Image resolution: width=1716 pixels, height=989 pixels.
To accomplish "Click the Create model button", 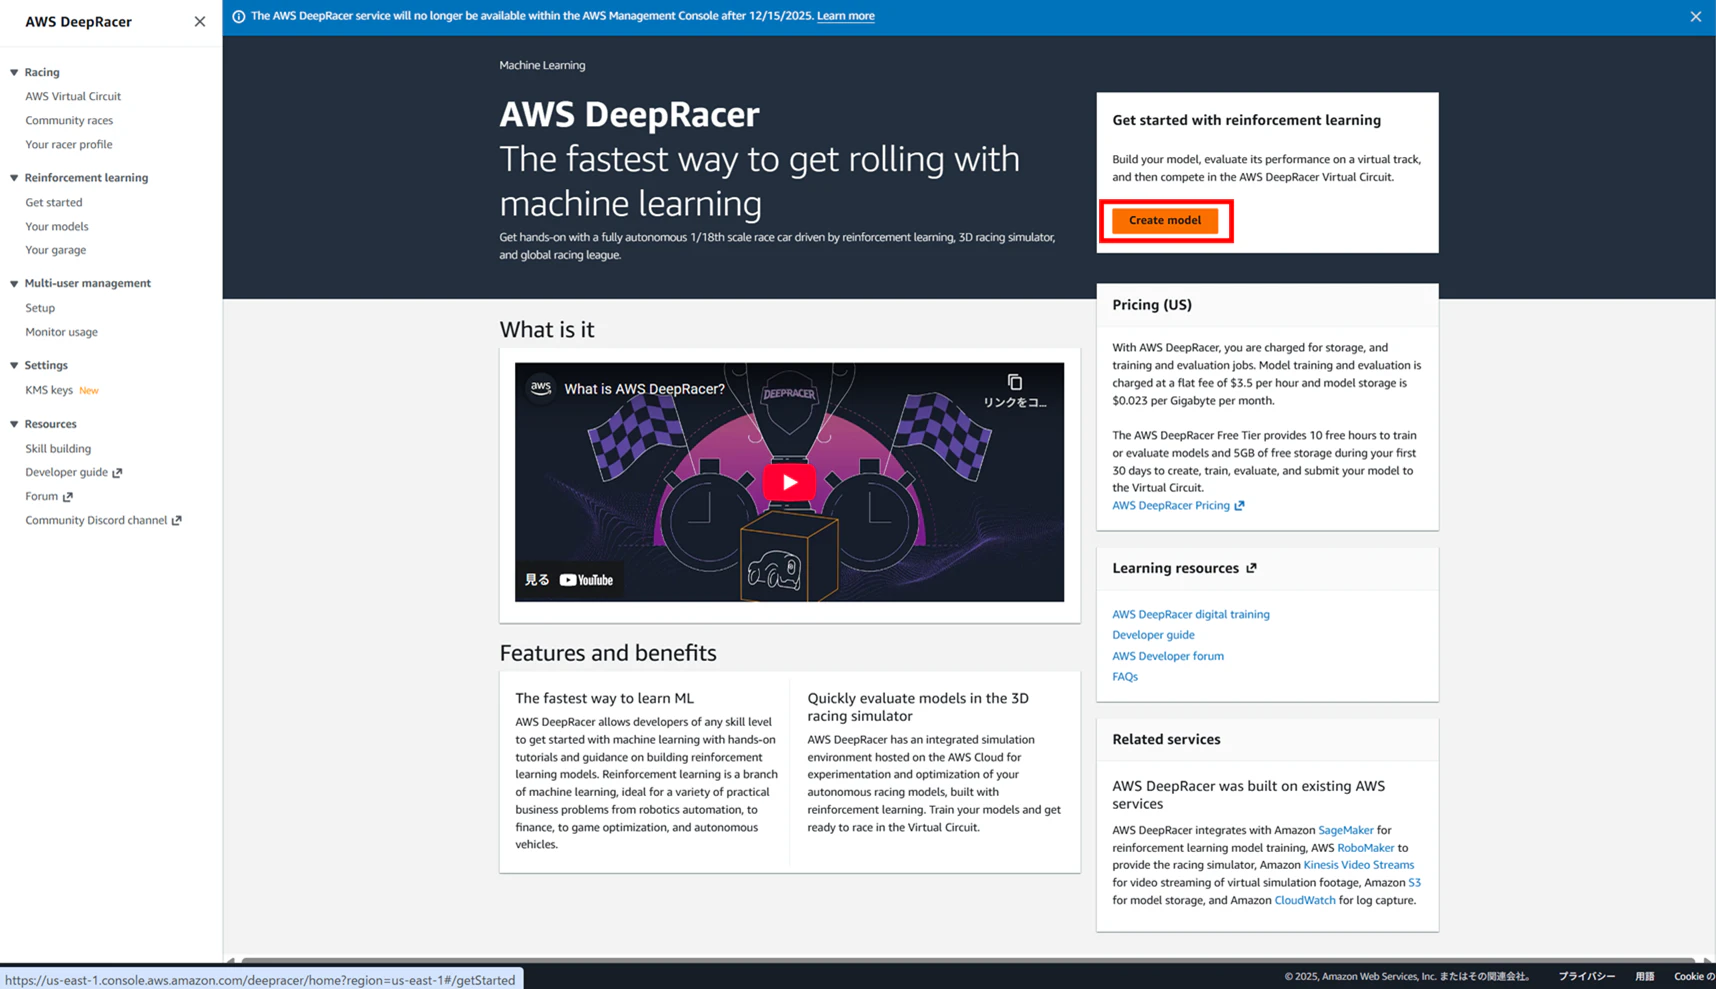I will (1165, 220).
